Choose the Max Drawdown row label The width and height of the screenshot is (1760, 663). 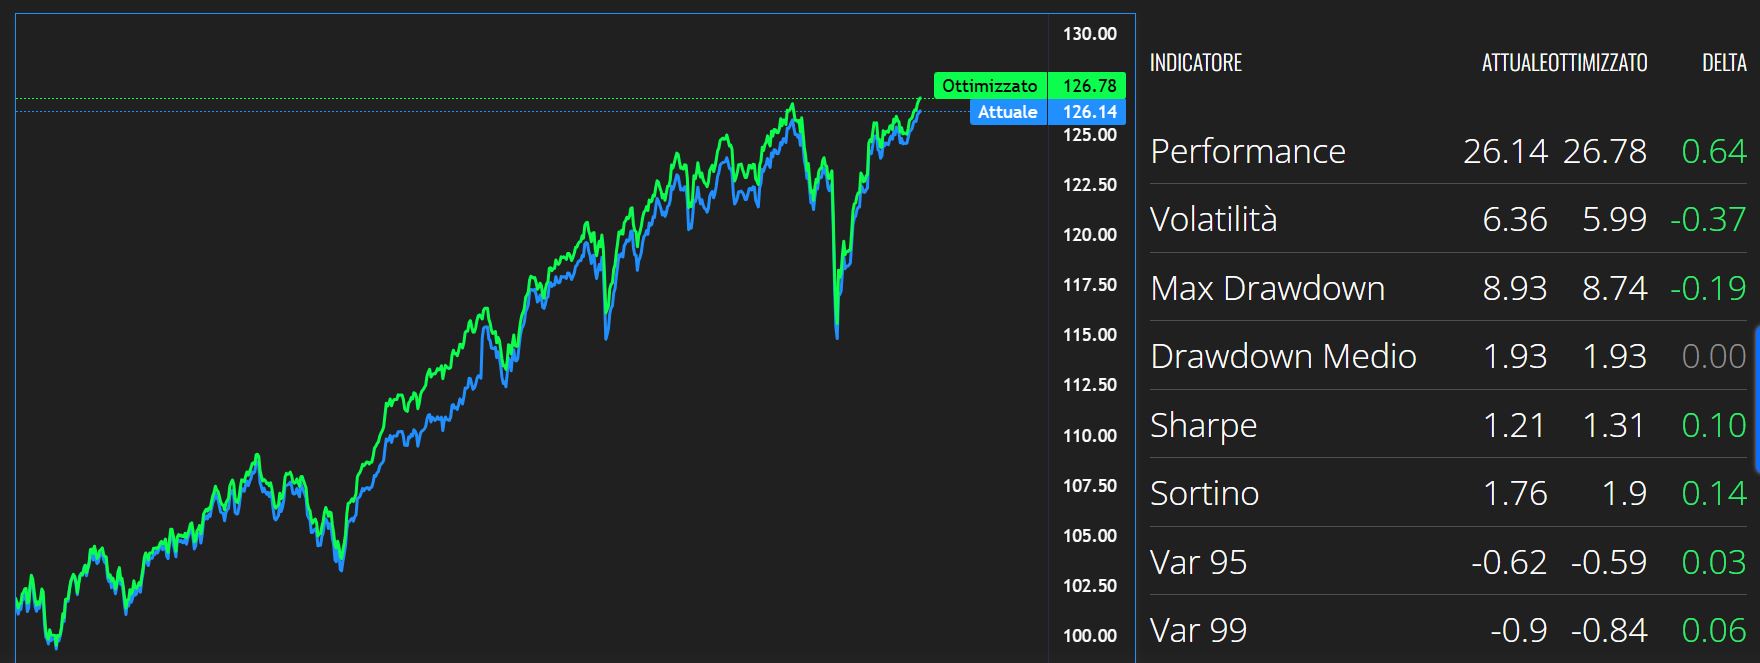click(1267, 288)
